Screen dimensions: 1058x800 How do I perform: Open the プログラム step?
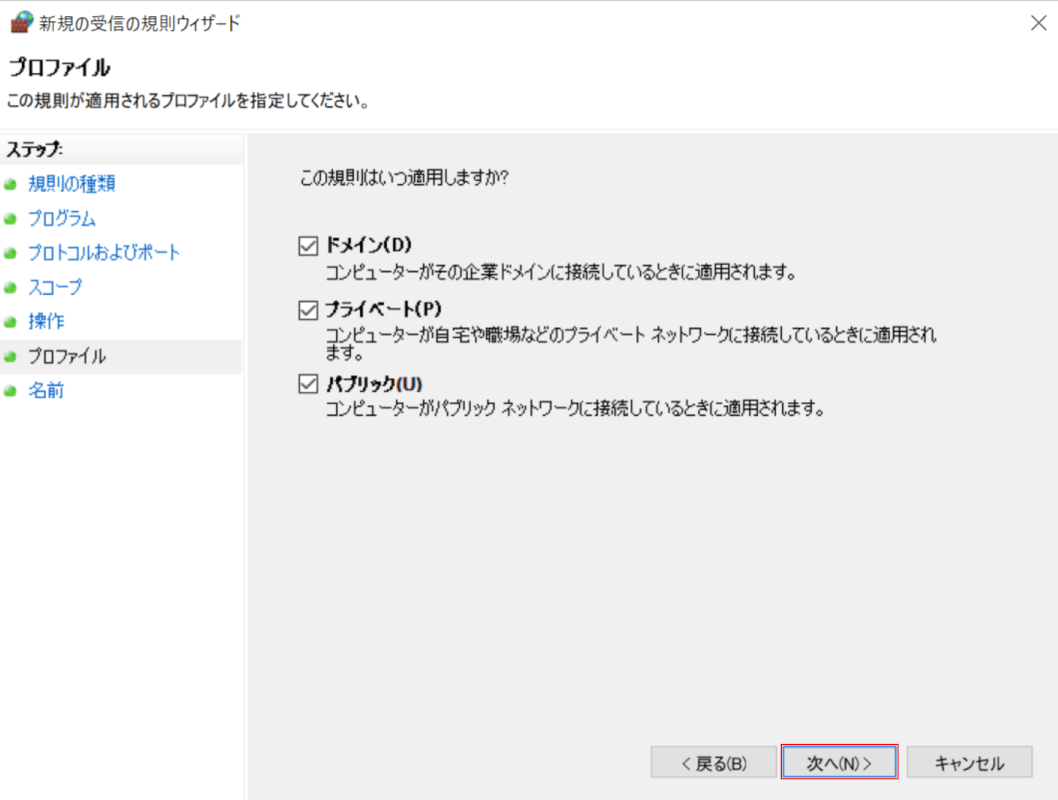click(62, 219)
